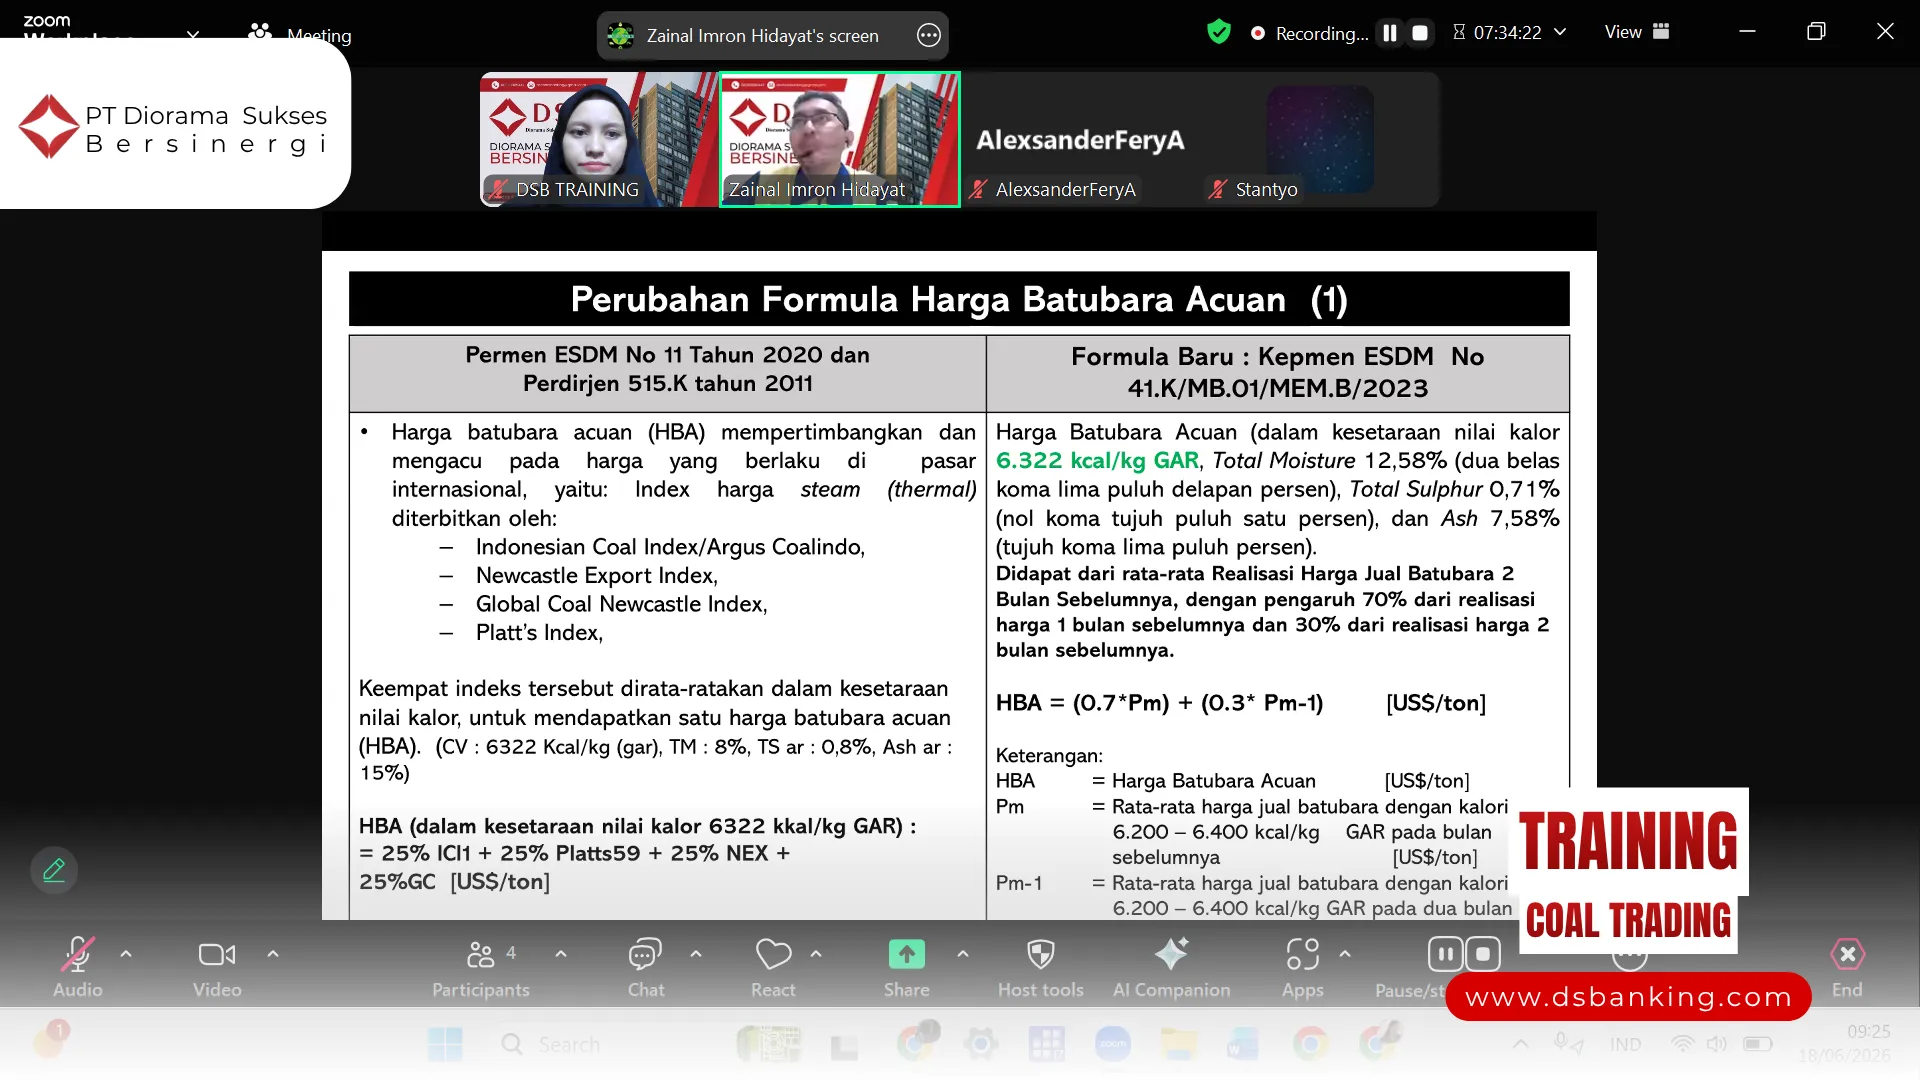Open the battery status tray icon
The image size is (1920, 1080).
tap(1757, 1044)
